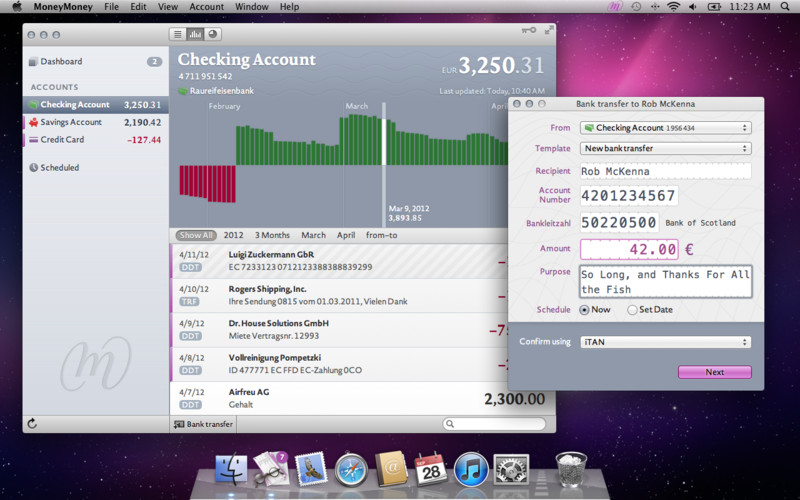Launch iTunes from the Dock
The image size is (800, 500).
pyautogui.click(x=471, y=469)
